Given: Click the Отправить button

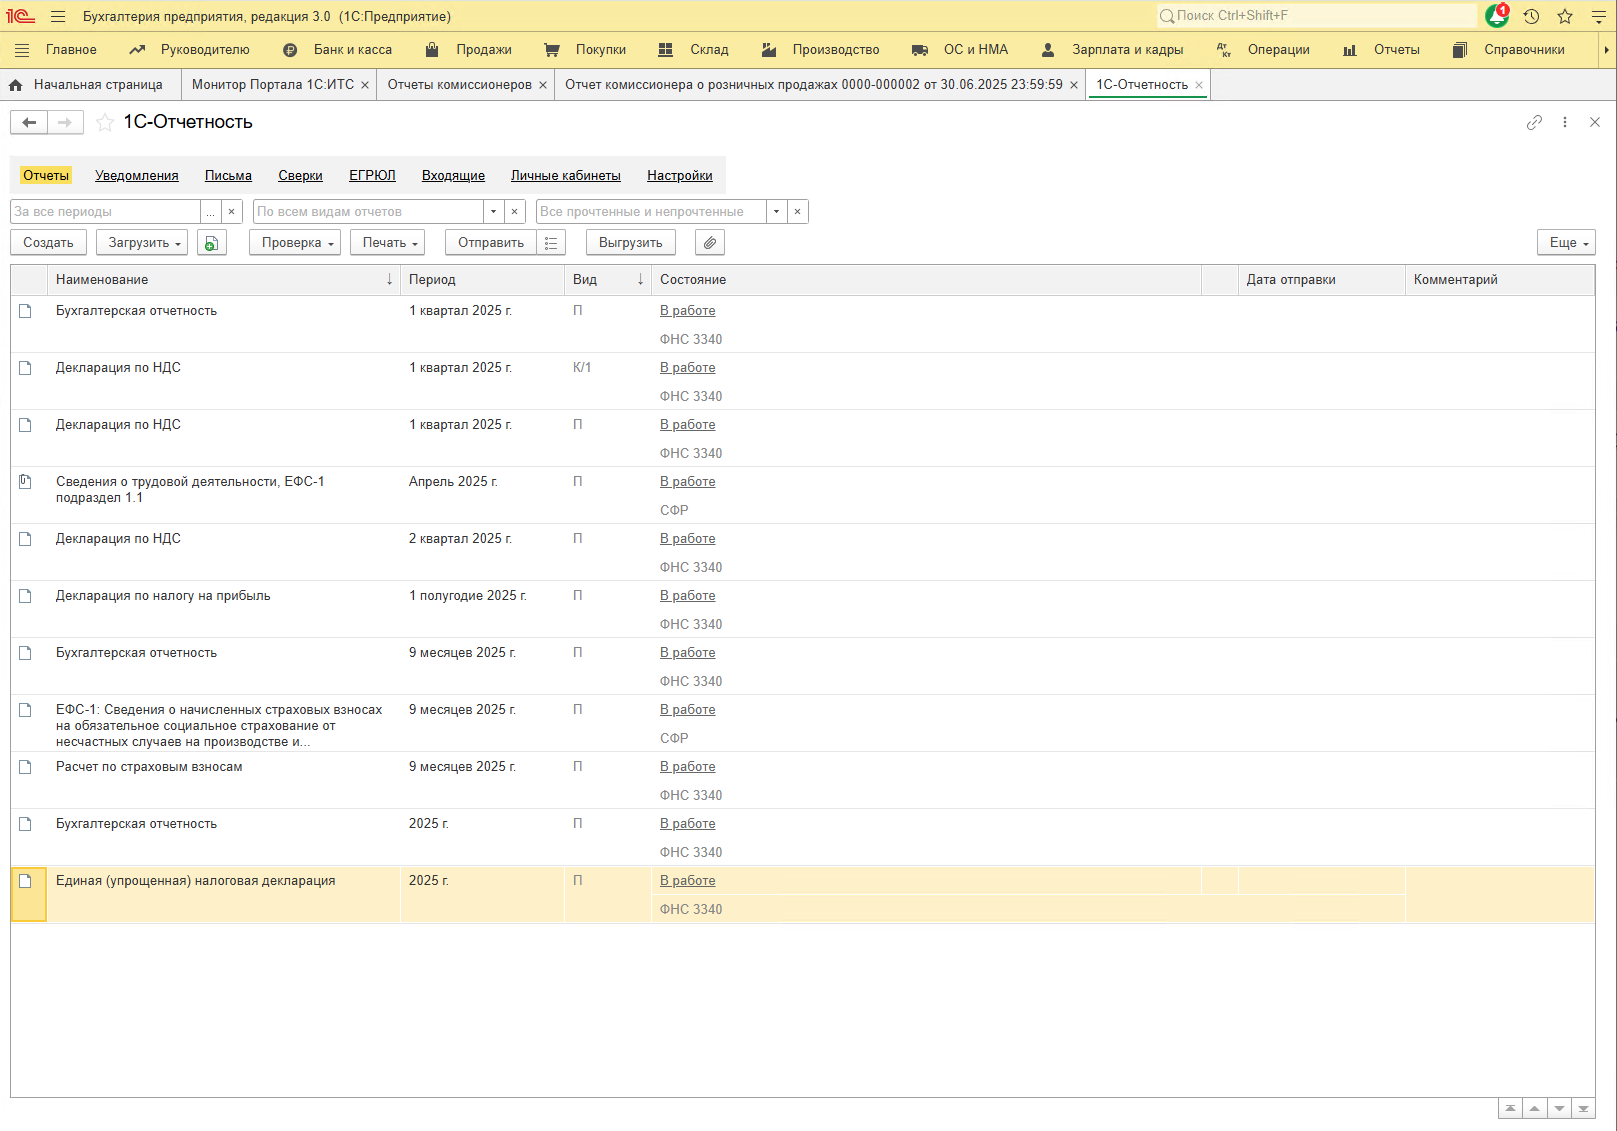Looking at the screenshot, I should pos(490,243).
